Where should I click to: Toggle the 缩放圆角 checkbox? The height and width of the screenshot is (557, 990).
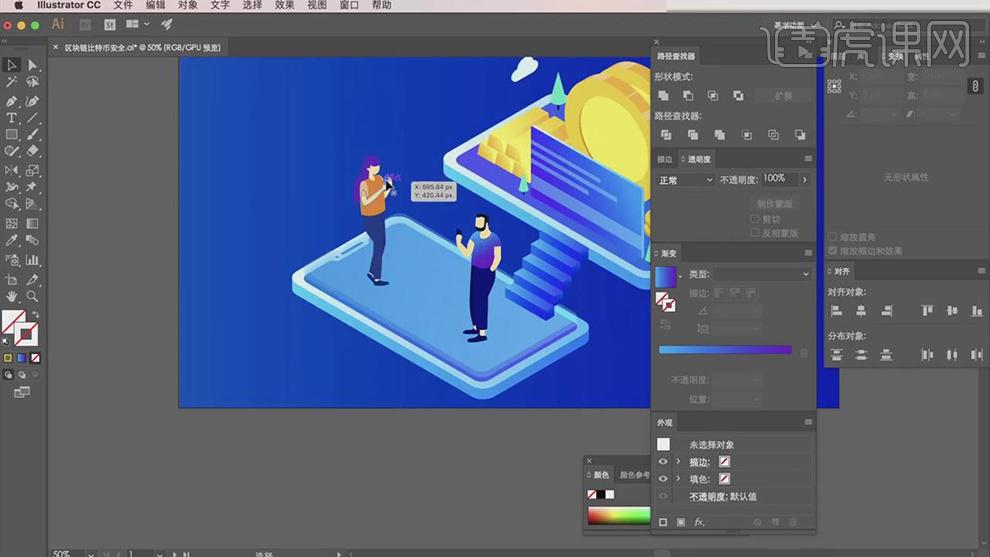(x=833, y=237)
